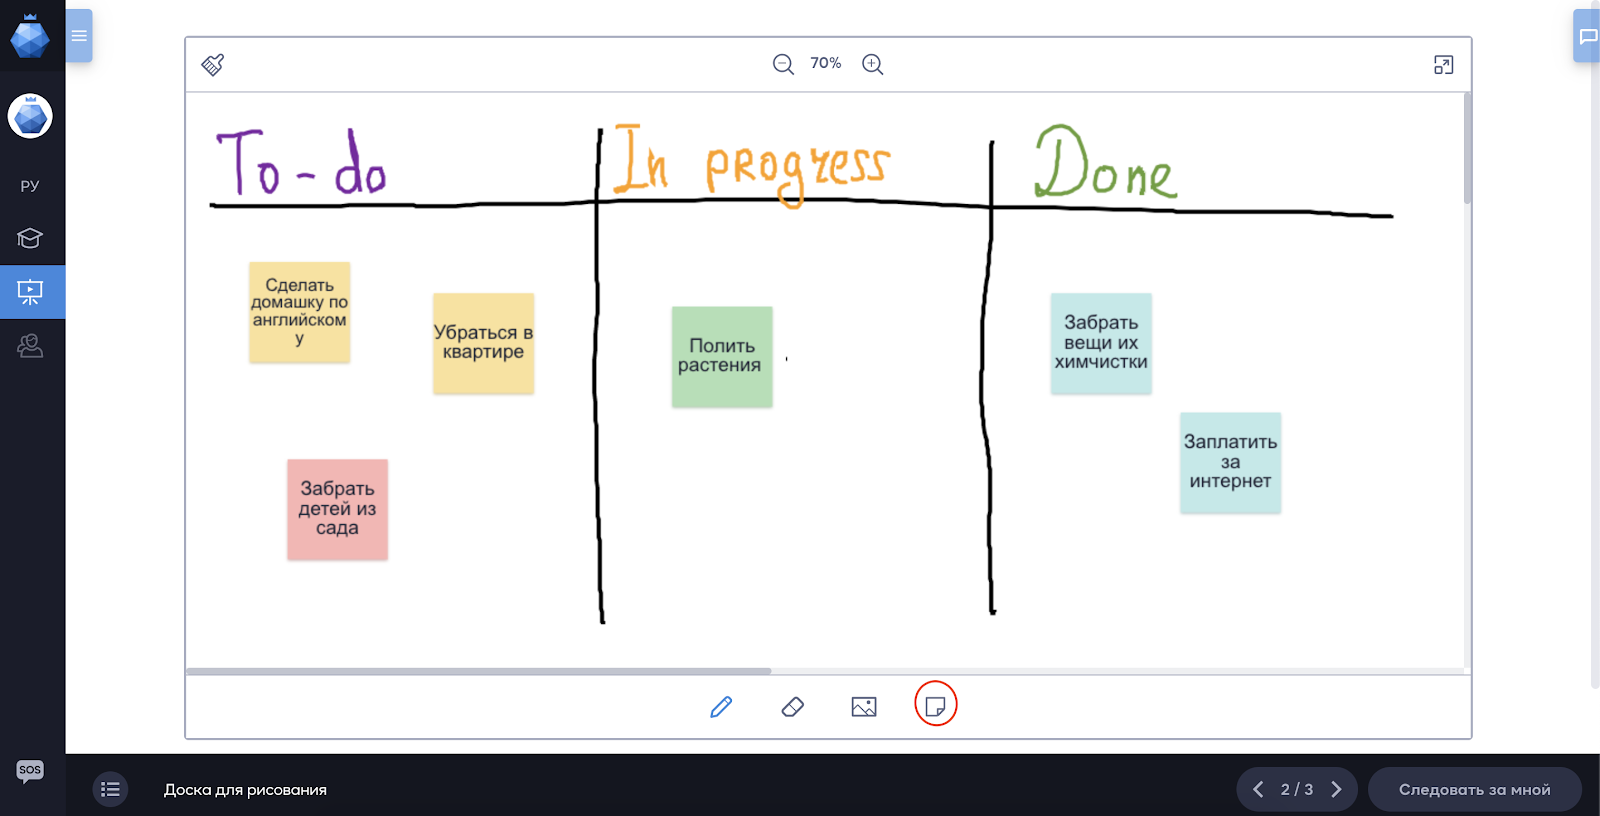Open the hamburger side menu
1600x816 pixels.
pyautogui.click(x=79, y=36)
